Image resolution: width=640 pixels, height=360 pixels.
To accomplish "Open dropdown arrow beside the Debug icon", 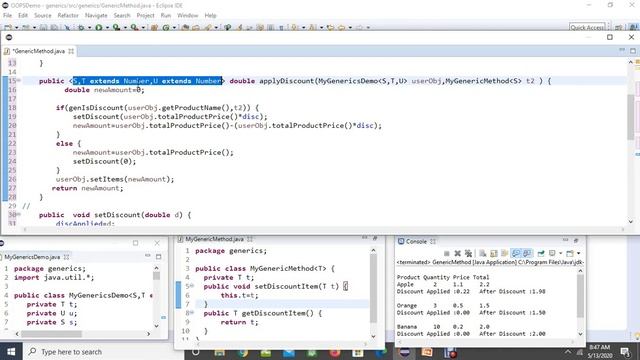I will tap(90, 28).
